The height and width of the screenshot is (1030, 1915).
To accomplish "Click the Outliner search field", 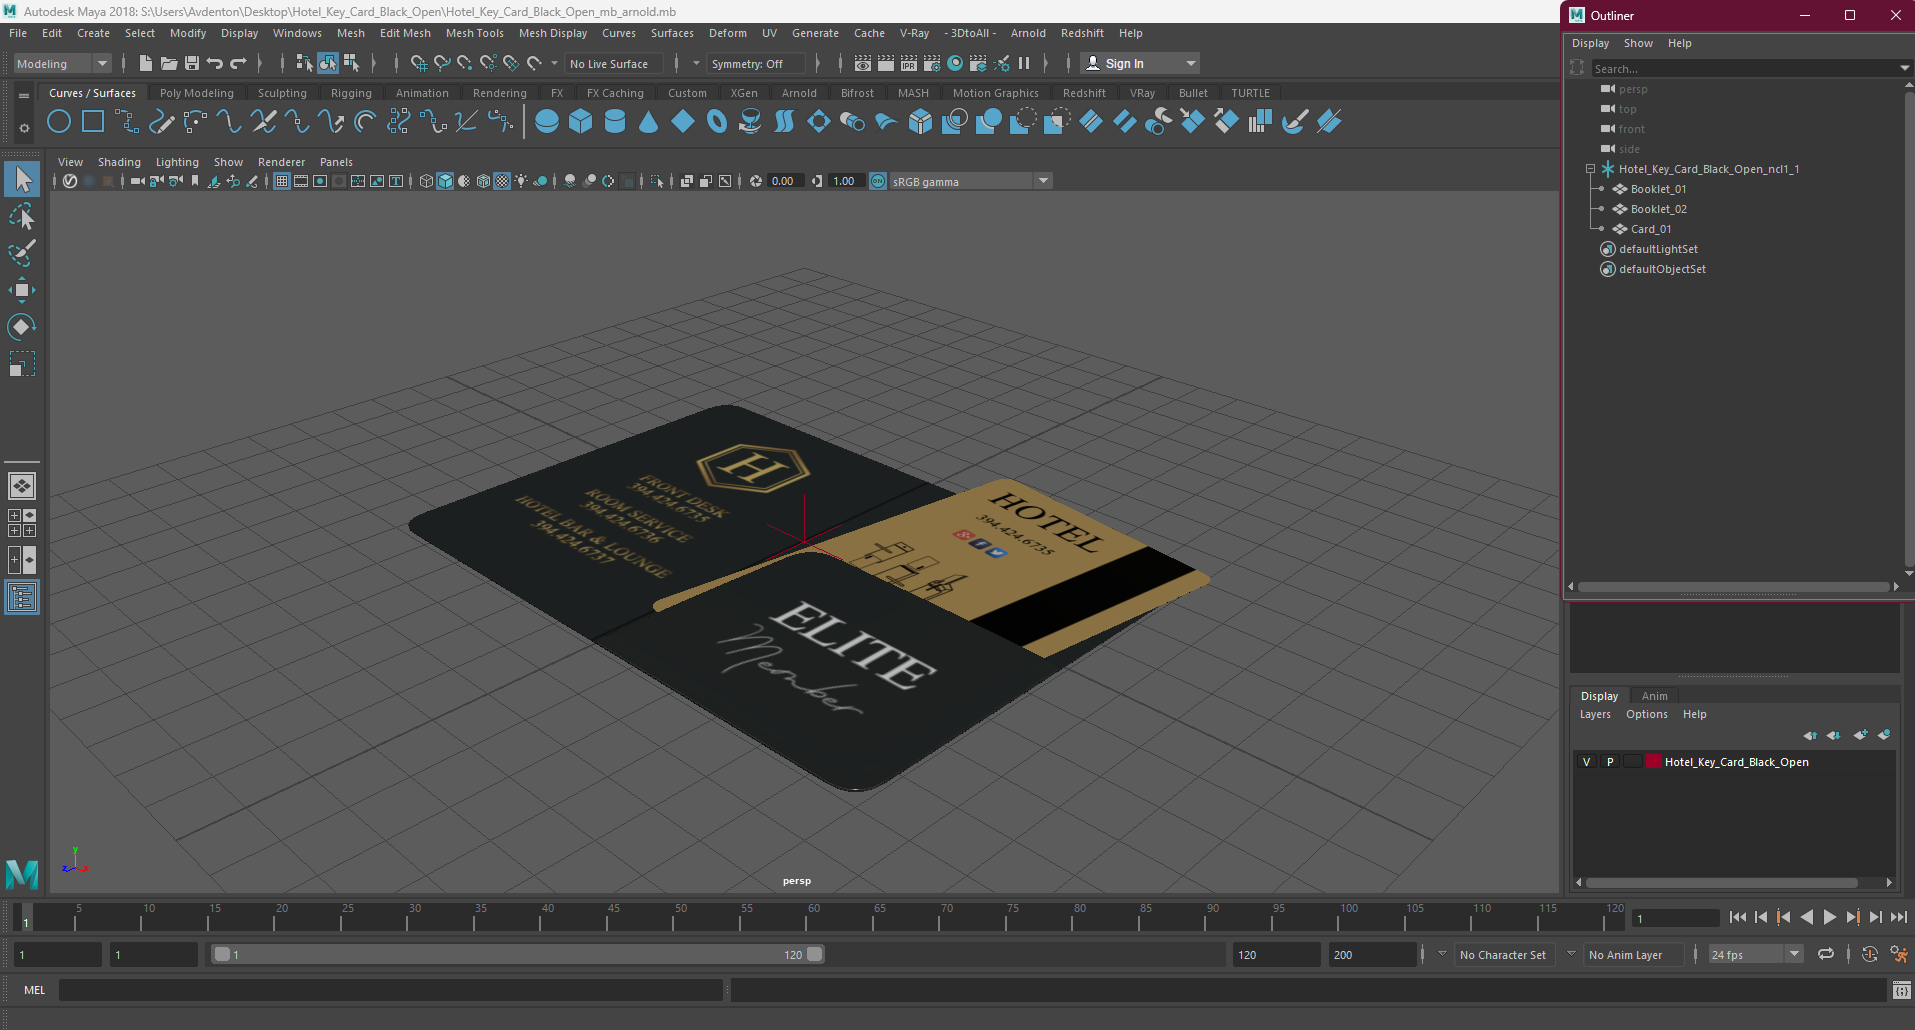I will [x=1744, y=68].
